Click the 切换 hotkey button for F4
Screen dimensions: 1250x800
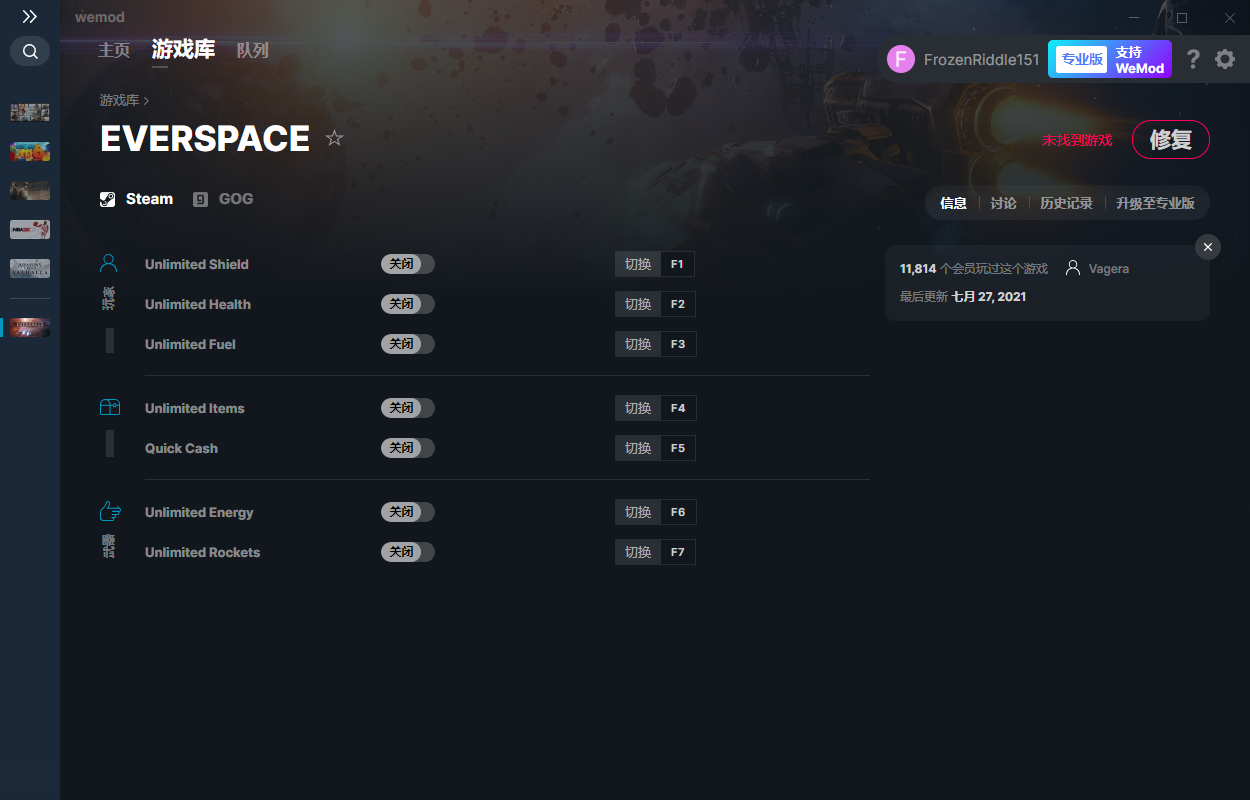[x=638, y=408]
